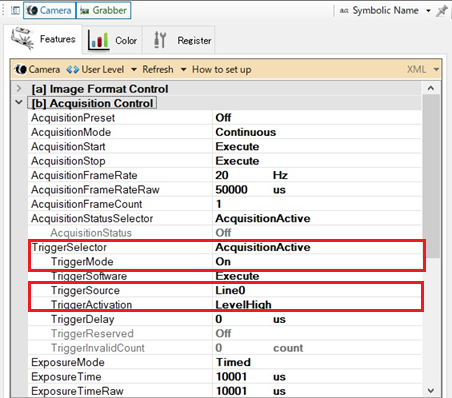Viewport: 452px width, 398px height.
Task: Click the scroll down arrow of the feature list
Action: point(431,390)
